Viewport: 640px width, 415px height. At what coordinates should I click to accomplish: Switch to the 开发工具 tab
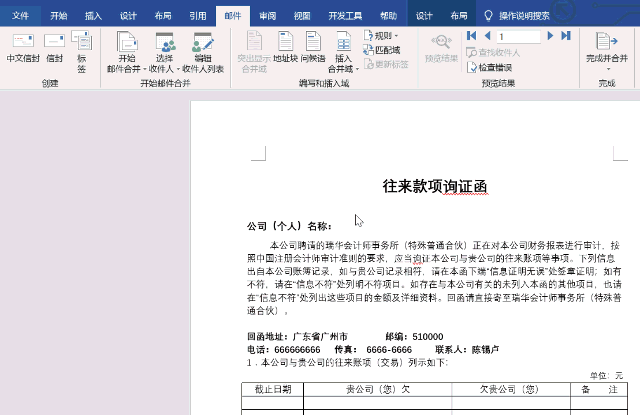345,16
